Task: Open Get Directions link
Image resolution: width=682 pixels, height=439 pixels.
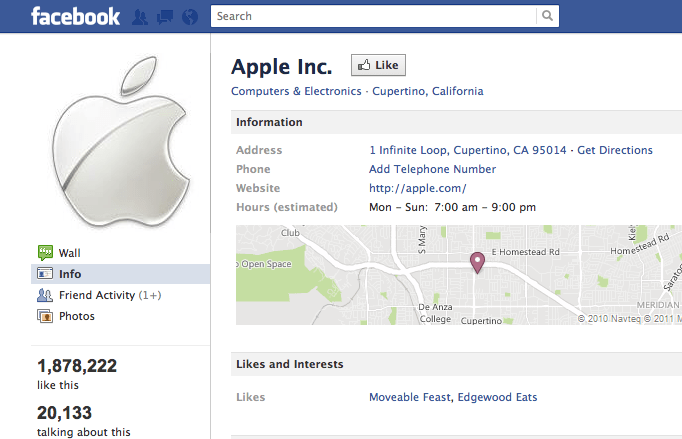Action: click(x=615, y=150)
